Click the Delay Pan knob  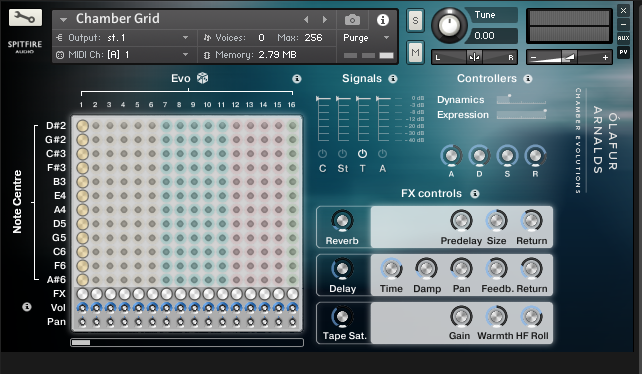[x=461, y=269]
